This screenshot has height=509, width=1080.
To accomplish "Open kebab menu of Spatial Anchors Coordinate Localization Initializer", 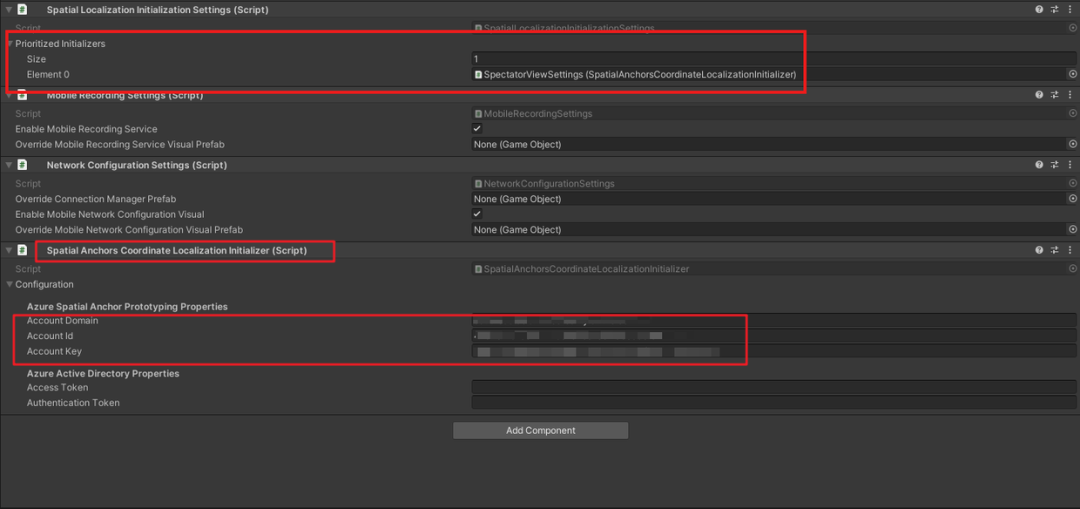I will (x=1070, y=251).
